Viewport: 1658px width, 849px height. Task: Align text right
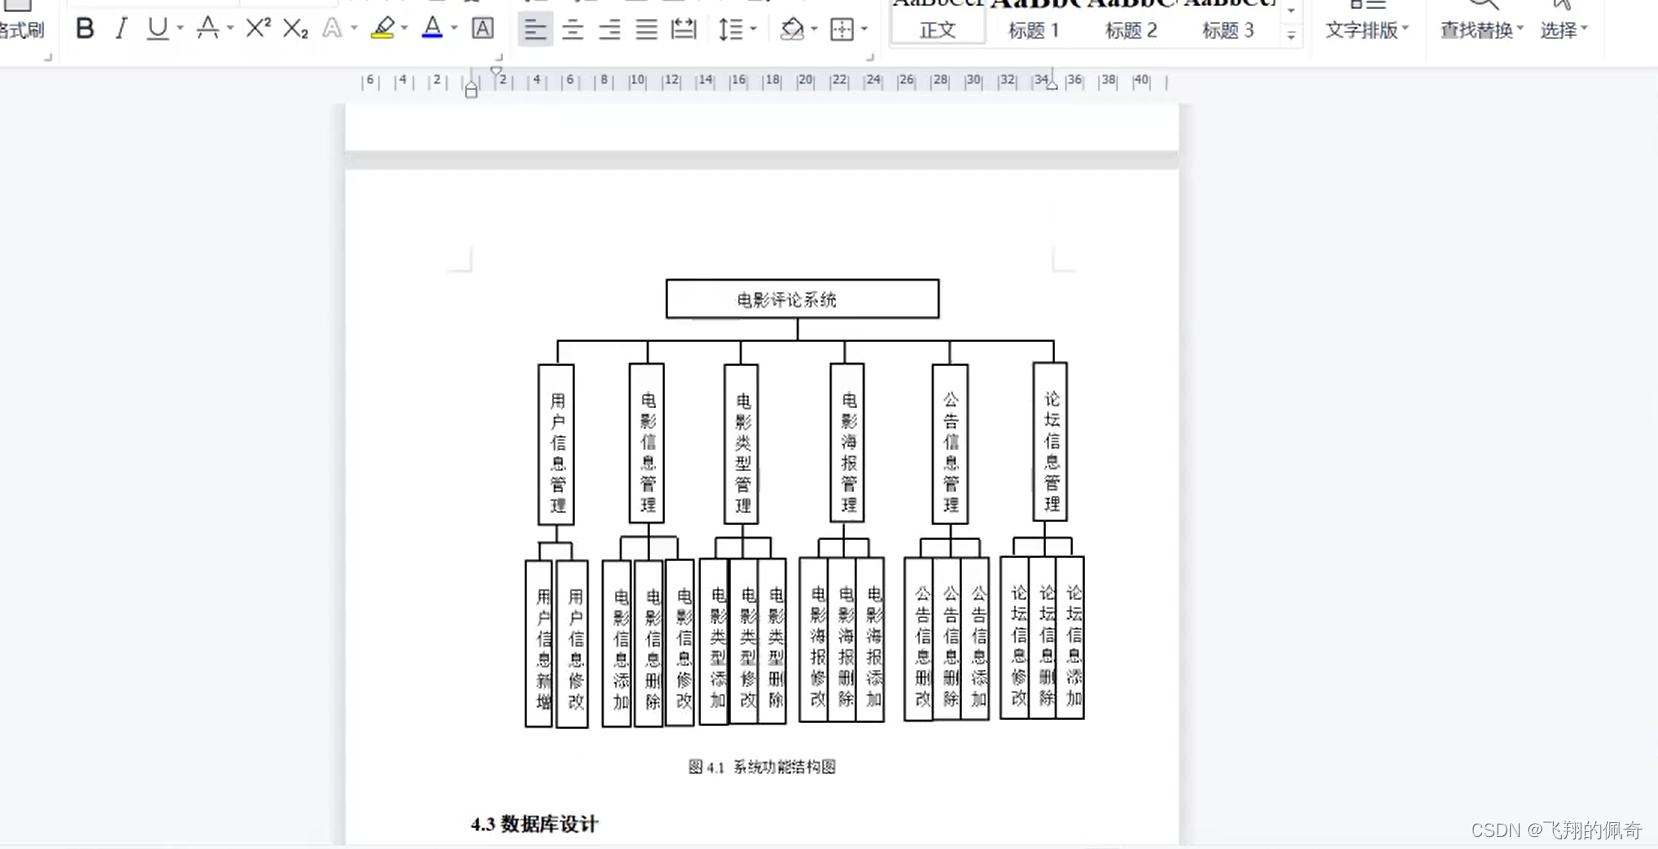coord(609,30)
